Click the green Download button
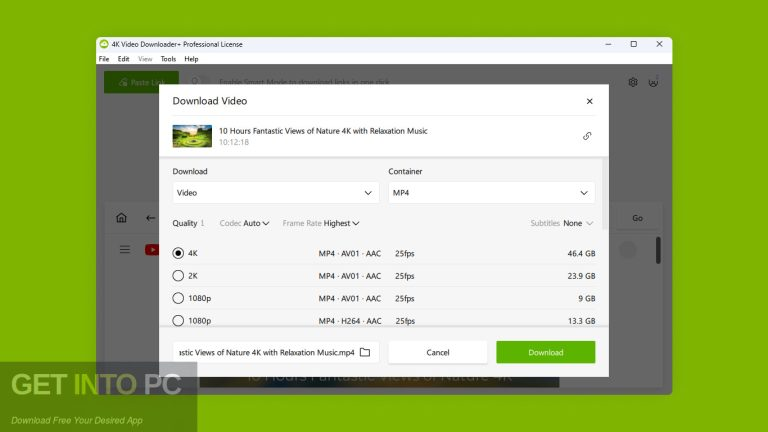This screenshot has height=432, width=768. pos(546,352)
